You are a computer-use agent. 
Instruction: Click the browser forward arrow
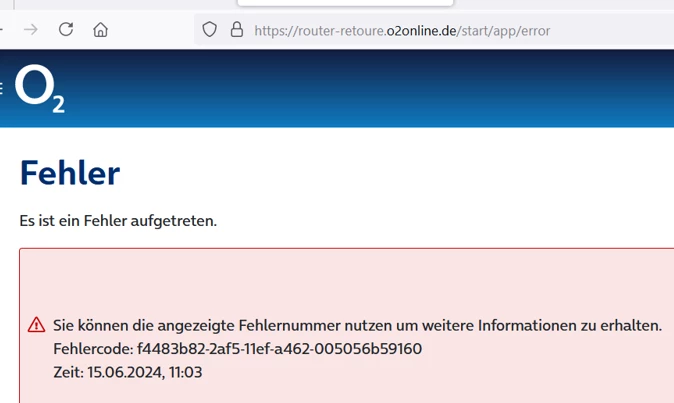31,30
